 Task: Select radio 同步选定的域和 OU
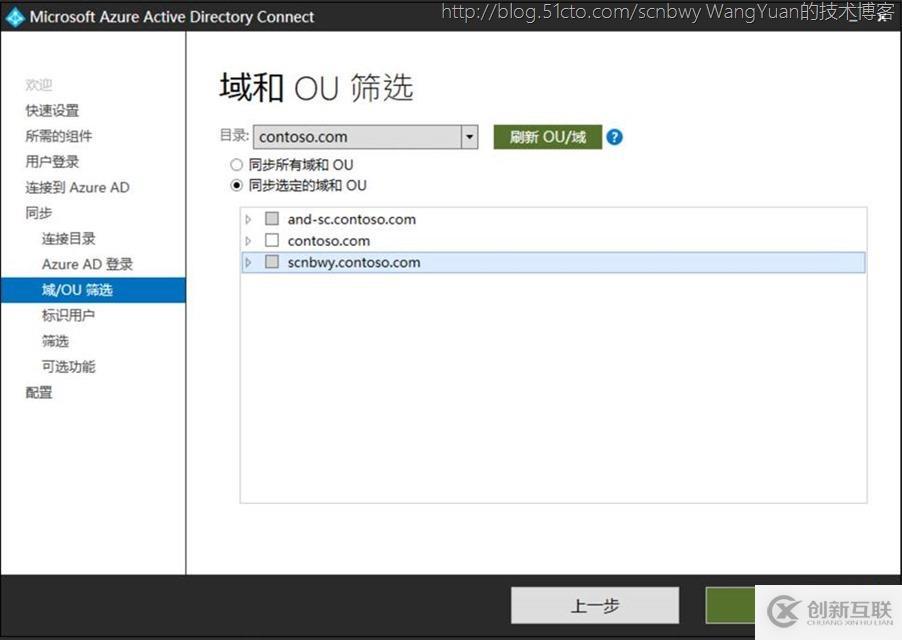(236, 186)
